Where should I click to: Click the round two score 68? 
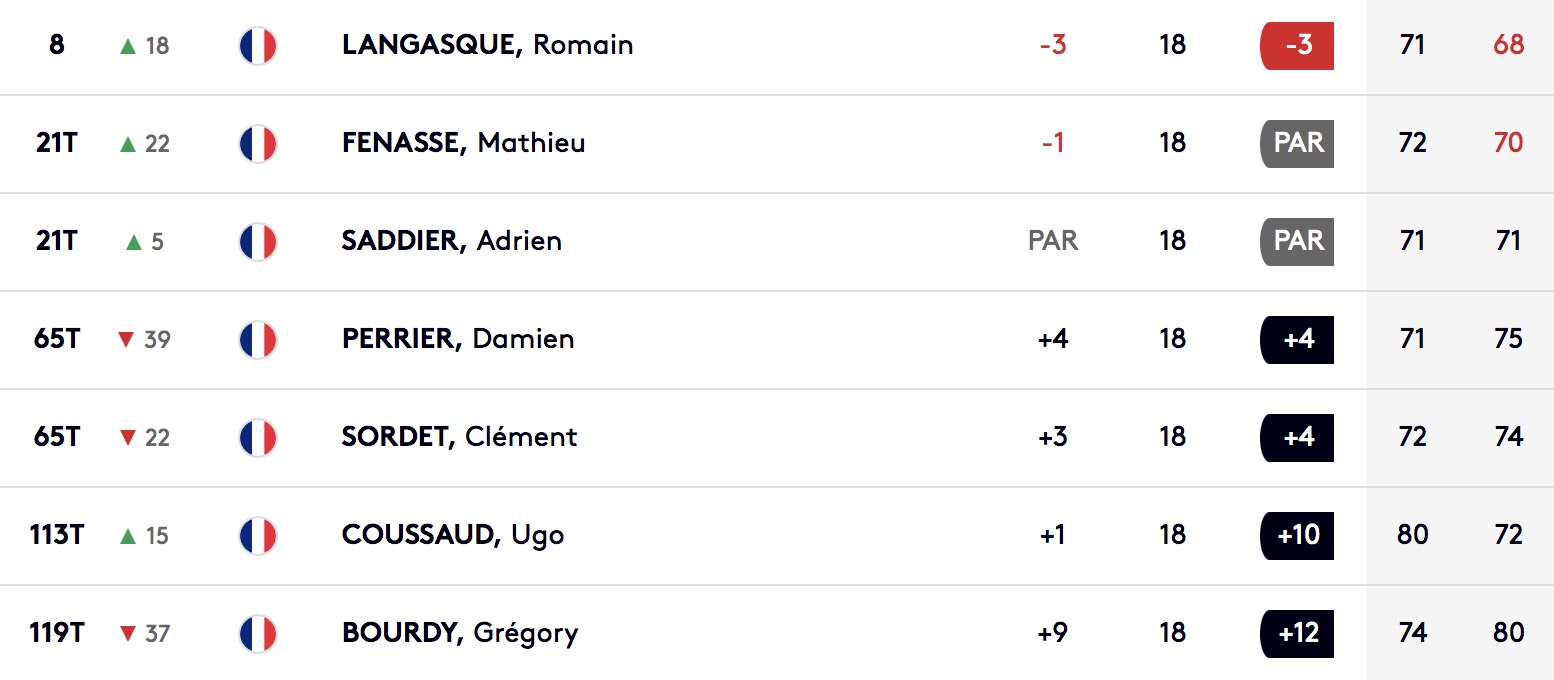click(1508, 46)
